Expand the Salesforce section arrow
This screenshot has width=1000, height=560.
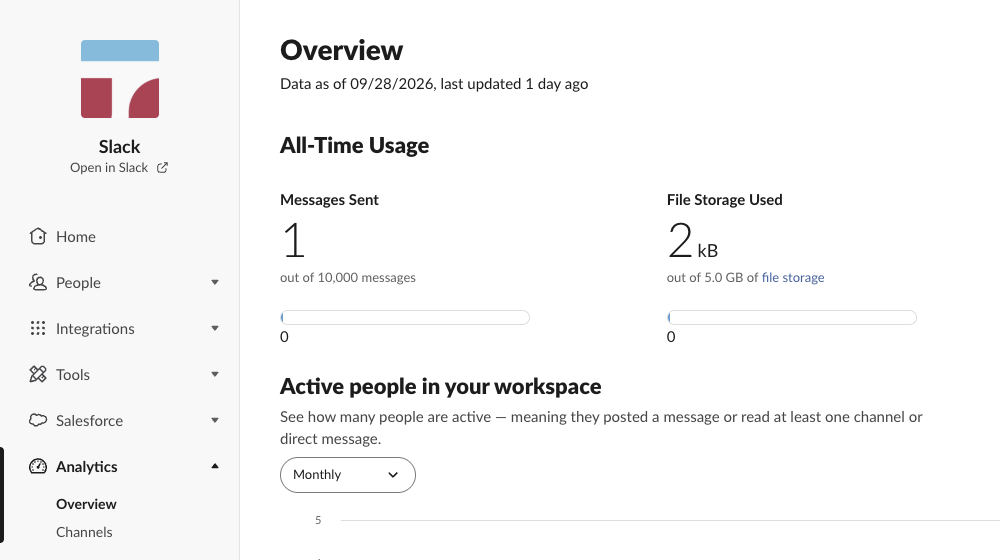point(215,420)
